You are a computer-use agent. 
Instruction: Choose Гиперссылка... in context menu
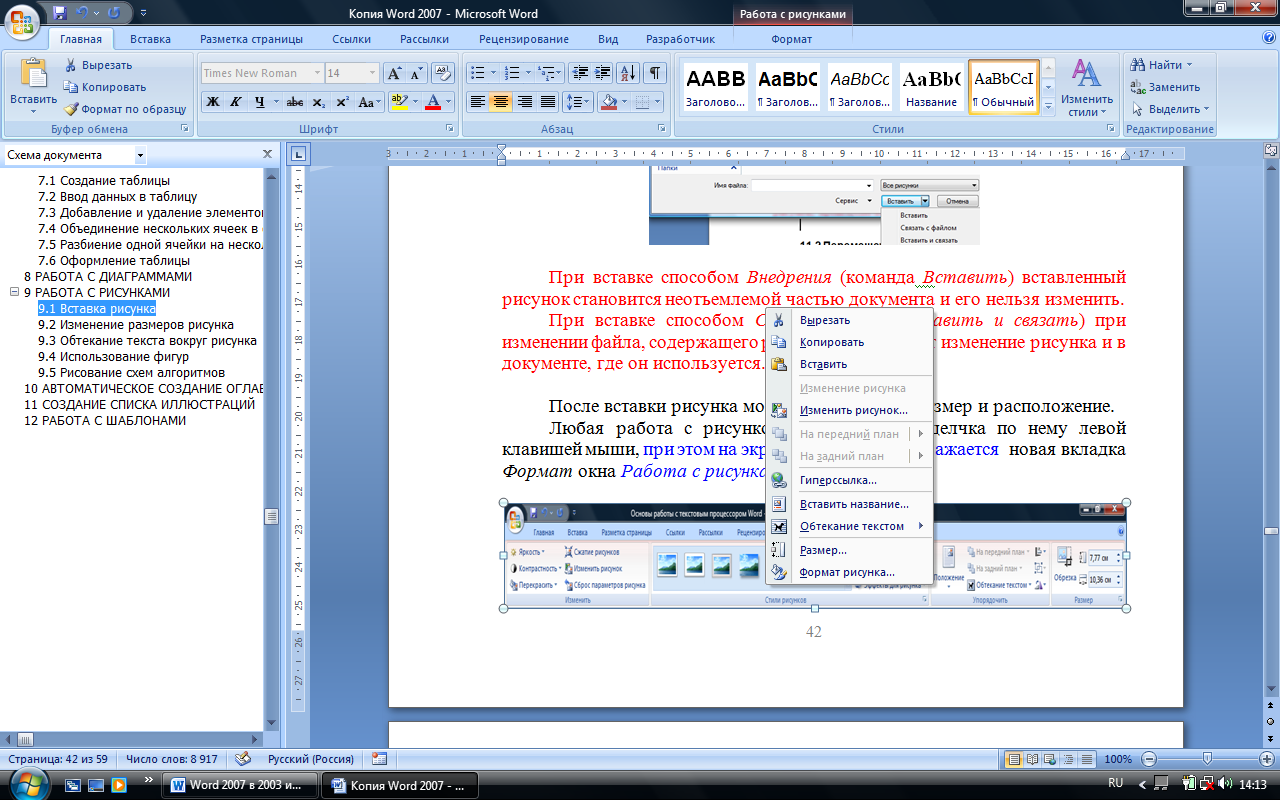tap(849, 480)
